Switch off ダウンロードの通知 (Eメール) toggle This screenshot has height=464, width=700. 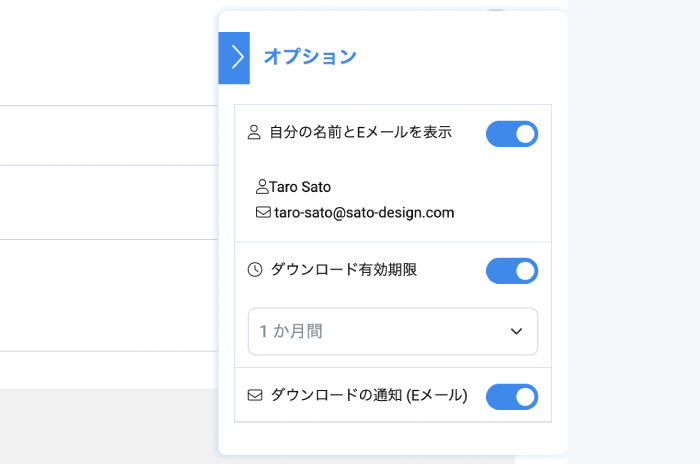pyautogui.click(x=512, y=396)
